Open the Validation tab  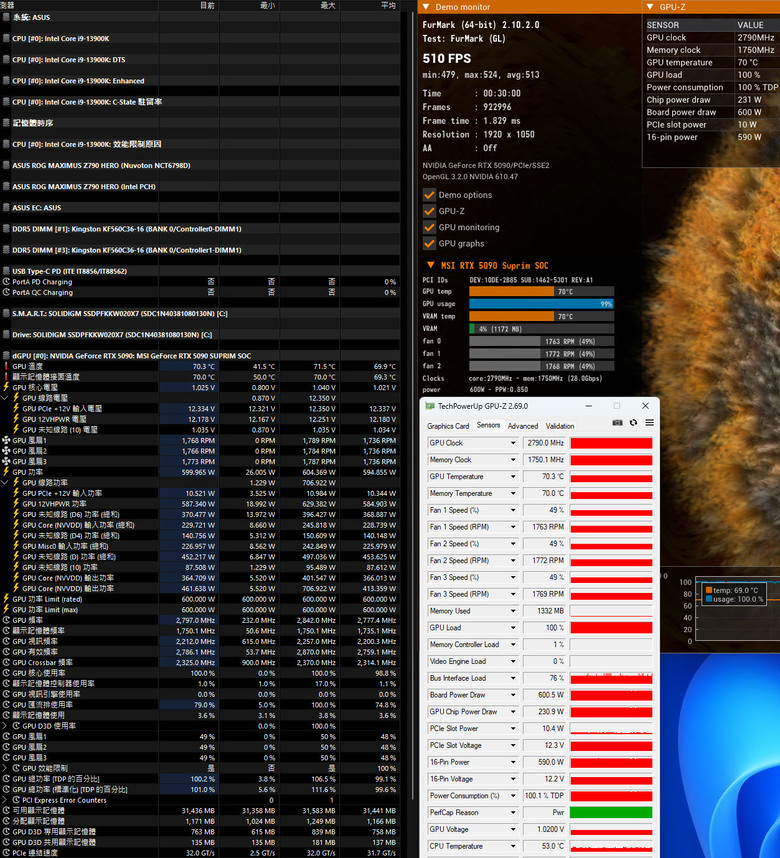click(560, 426)
